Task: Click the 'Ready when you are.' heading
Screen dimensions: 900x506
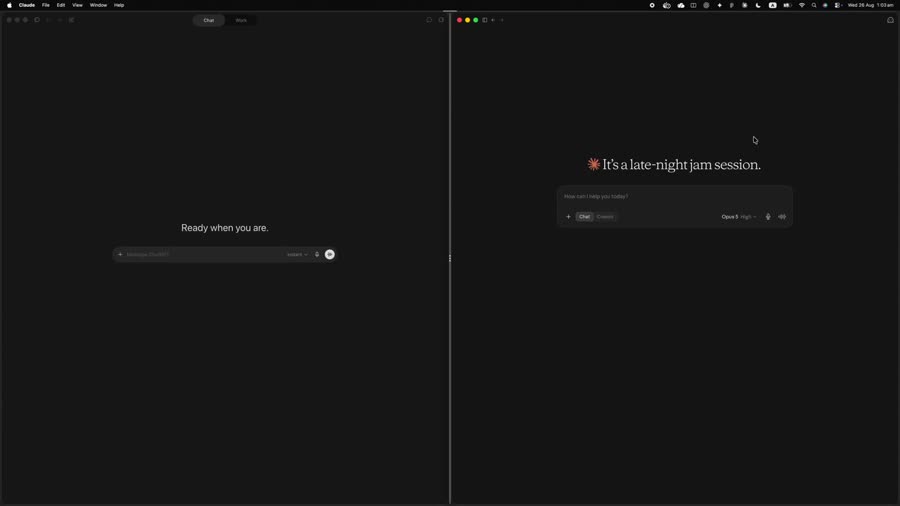Action: [x=224, y=228]
